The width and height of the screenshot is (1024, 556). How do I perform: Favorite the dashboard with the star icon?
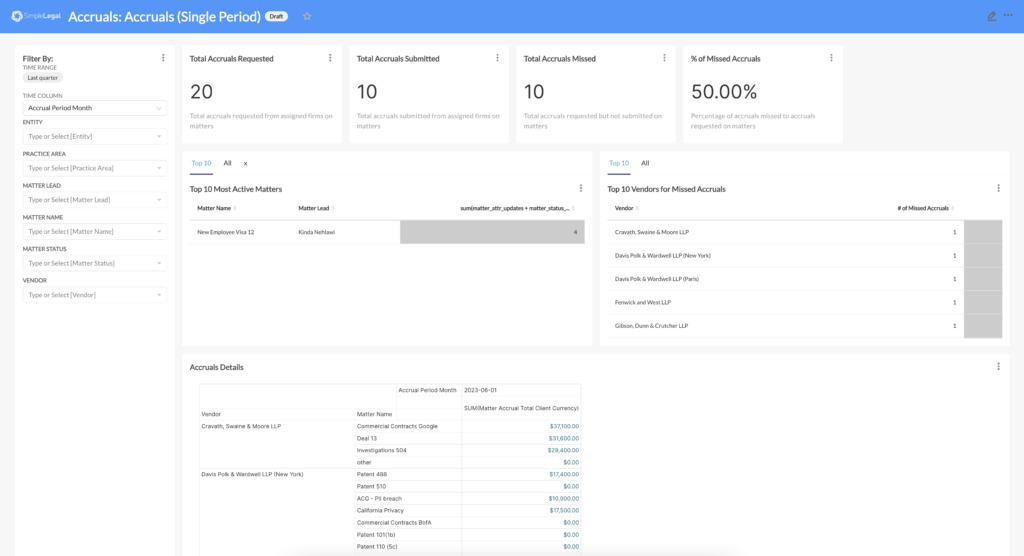[307, 16]
